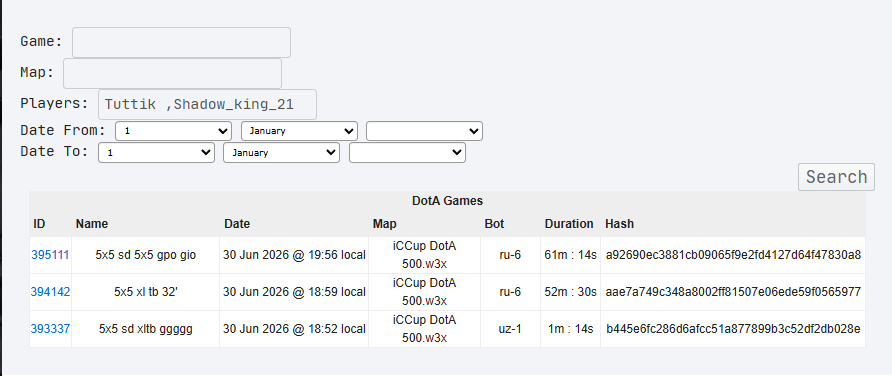Image resolution: width=892 pixels, height=376 pixels.
Task: Open the Date To month dropdown
Action: 282,152
